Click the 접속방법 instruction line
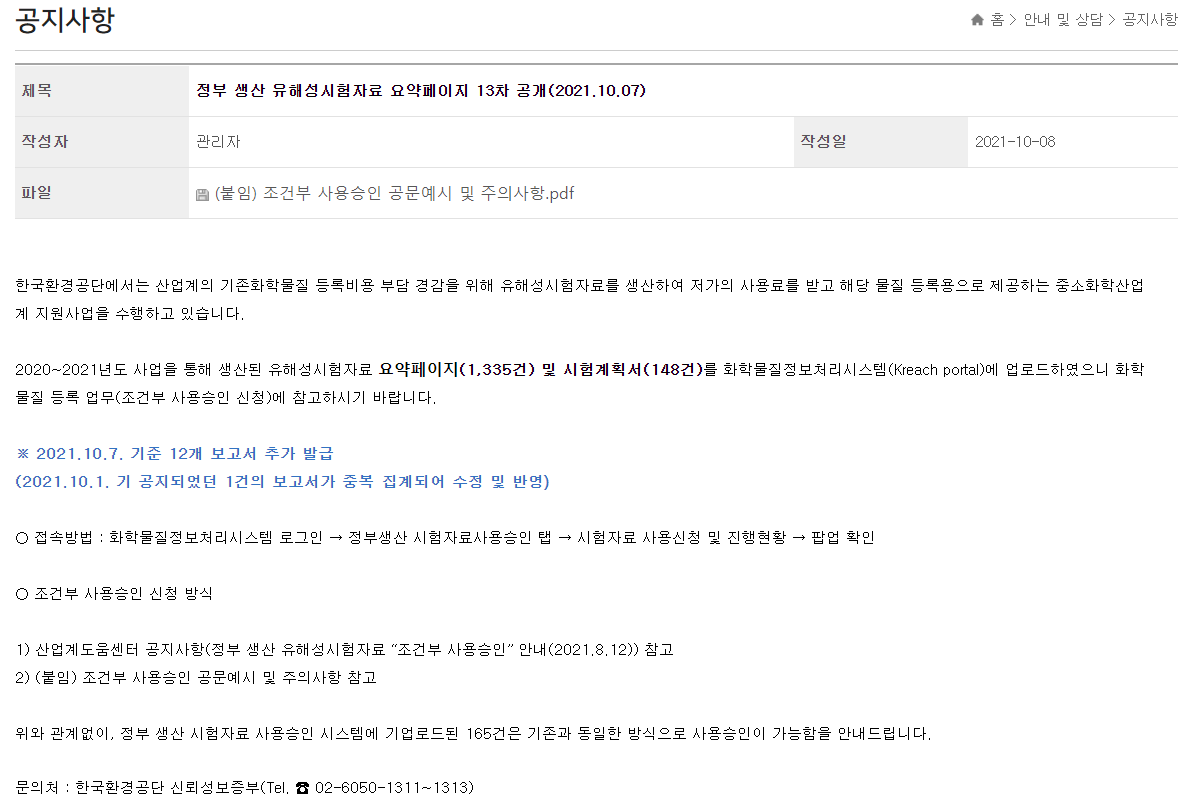 pyautogui.click(x=445, y=537)
